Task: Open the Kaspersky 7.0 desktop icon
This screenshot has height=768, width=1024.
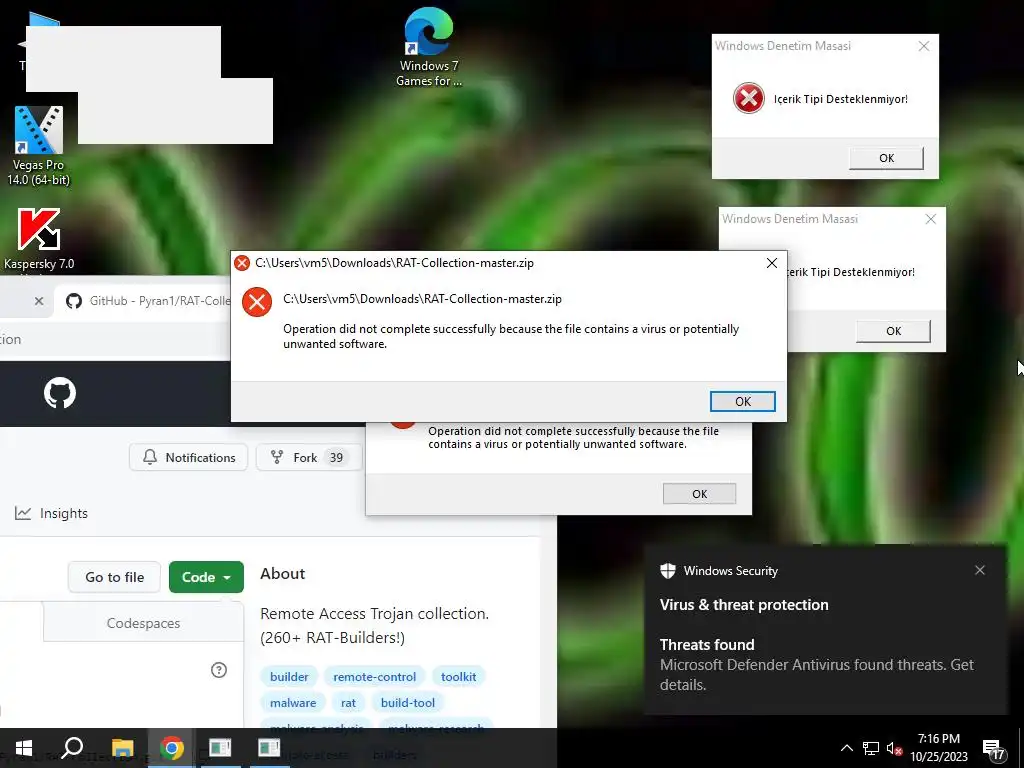Action: [x=39, y=239]
